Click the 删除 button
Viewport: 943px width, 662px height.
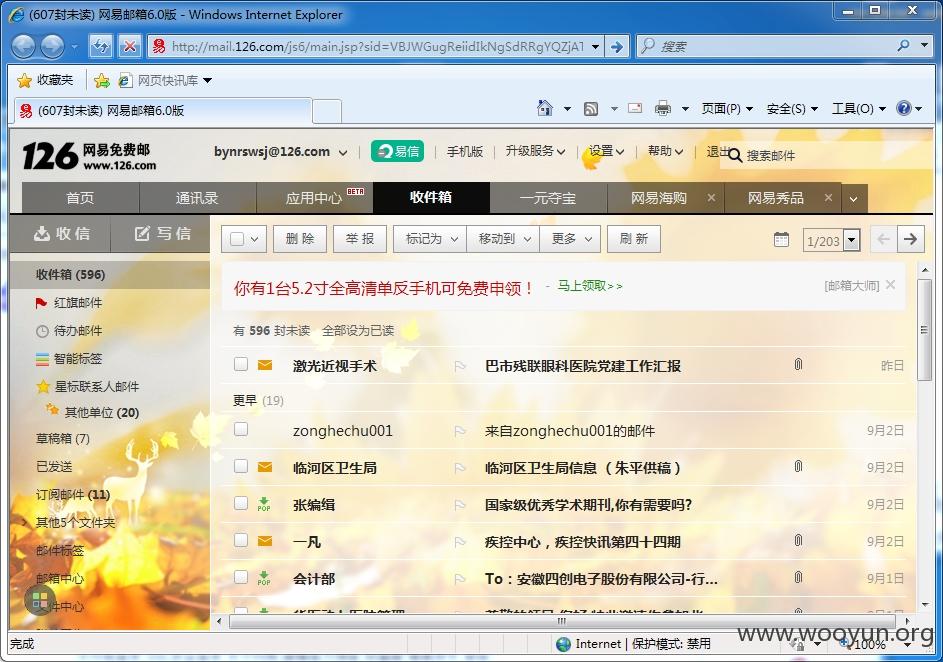tap(299, 239)
